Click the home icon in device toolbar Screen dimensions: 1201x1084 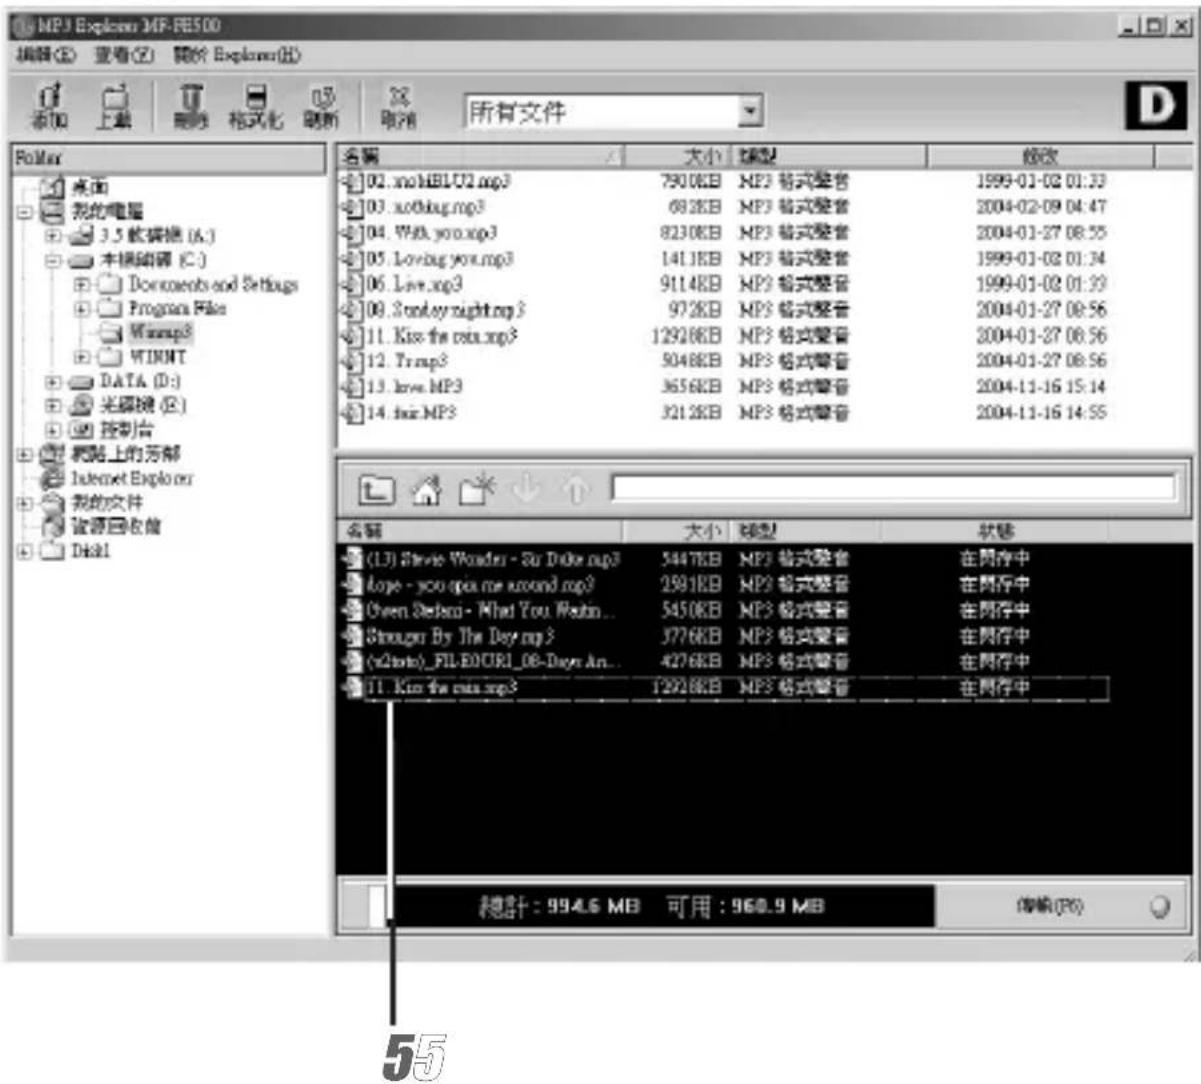click(427, 489)
